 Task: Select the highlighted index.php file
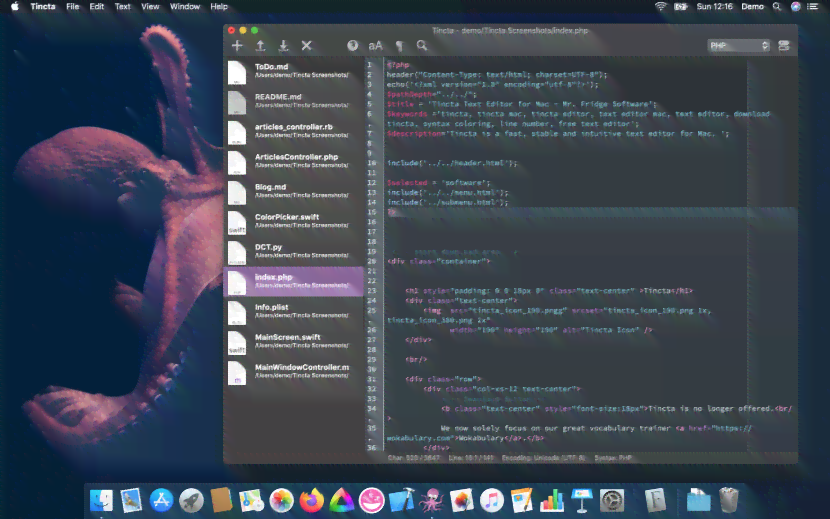[x=294, y=281]
